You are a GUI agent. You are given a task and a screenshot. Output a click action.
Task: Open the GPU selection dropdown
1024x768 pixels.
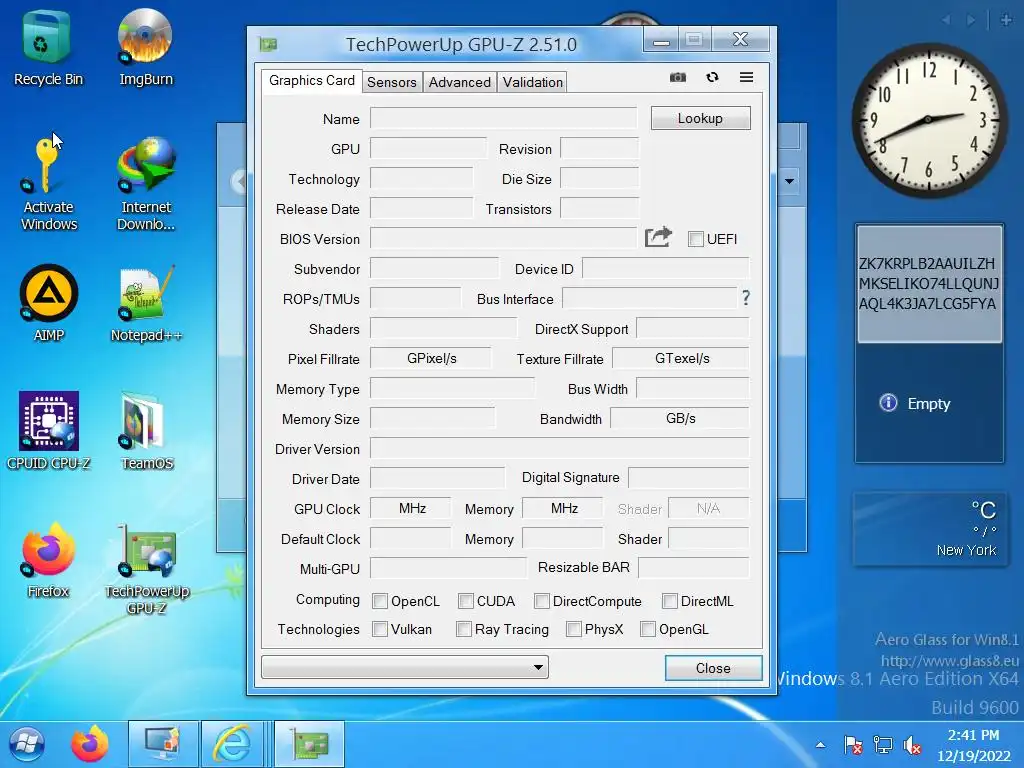[x=405, y=667]
